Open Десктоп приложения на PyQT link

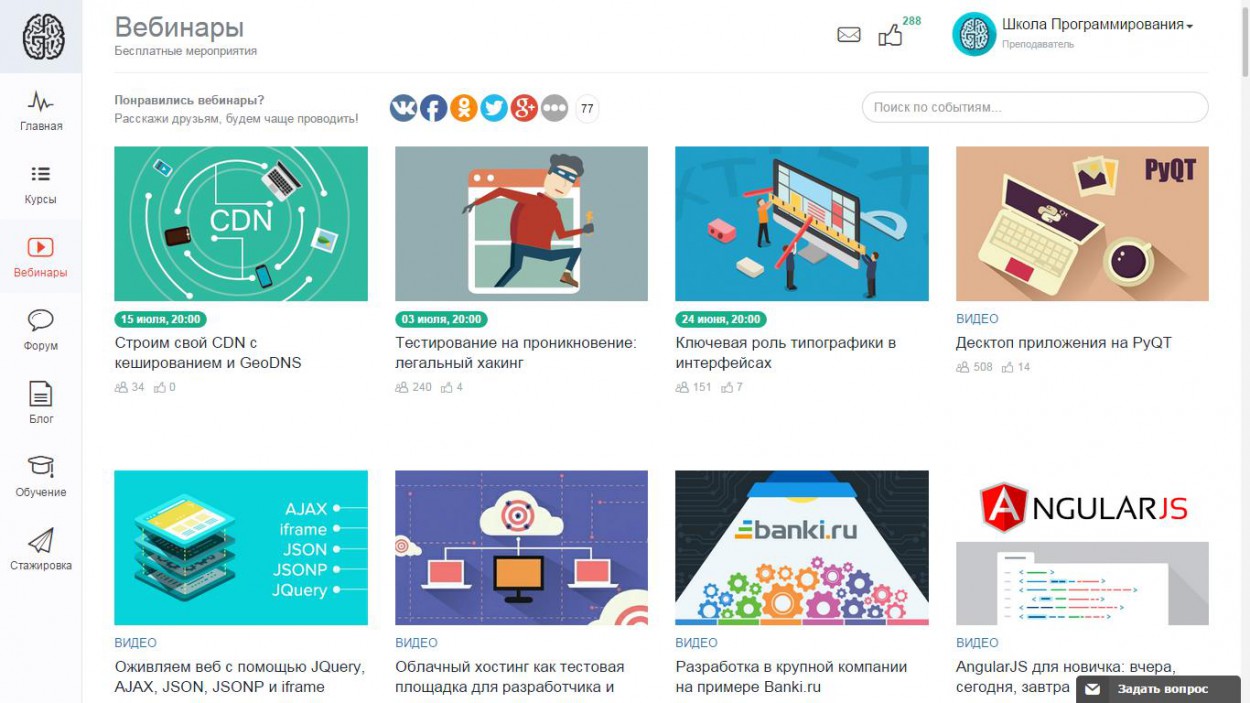[1064, 343]
